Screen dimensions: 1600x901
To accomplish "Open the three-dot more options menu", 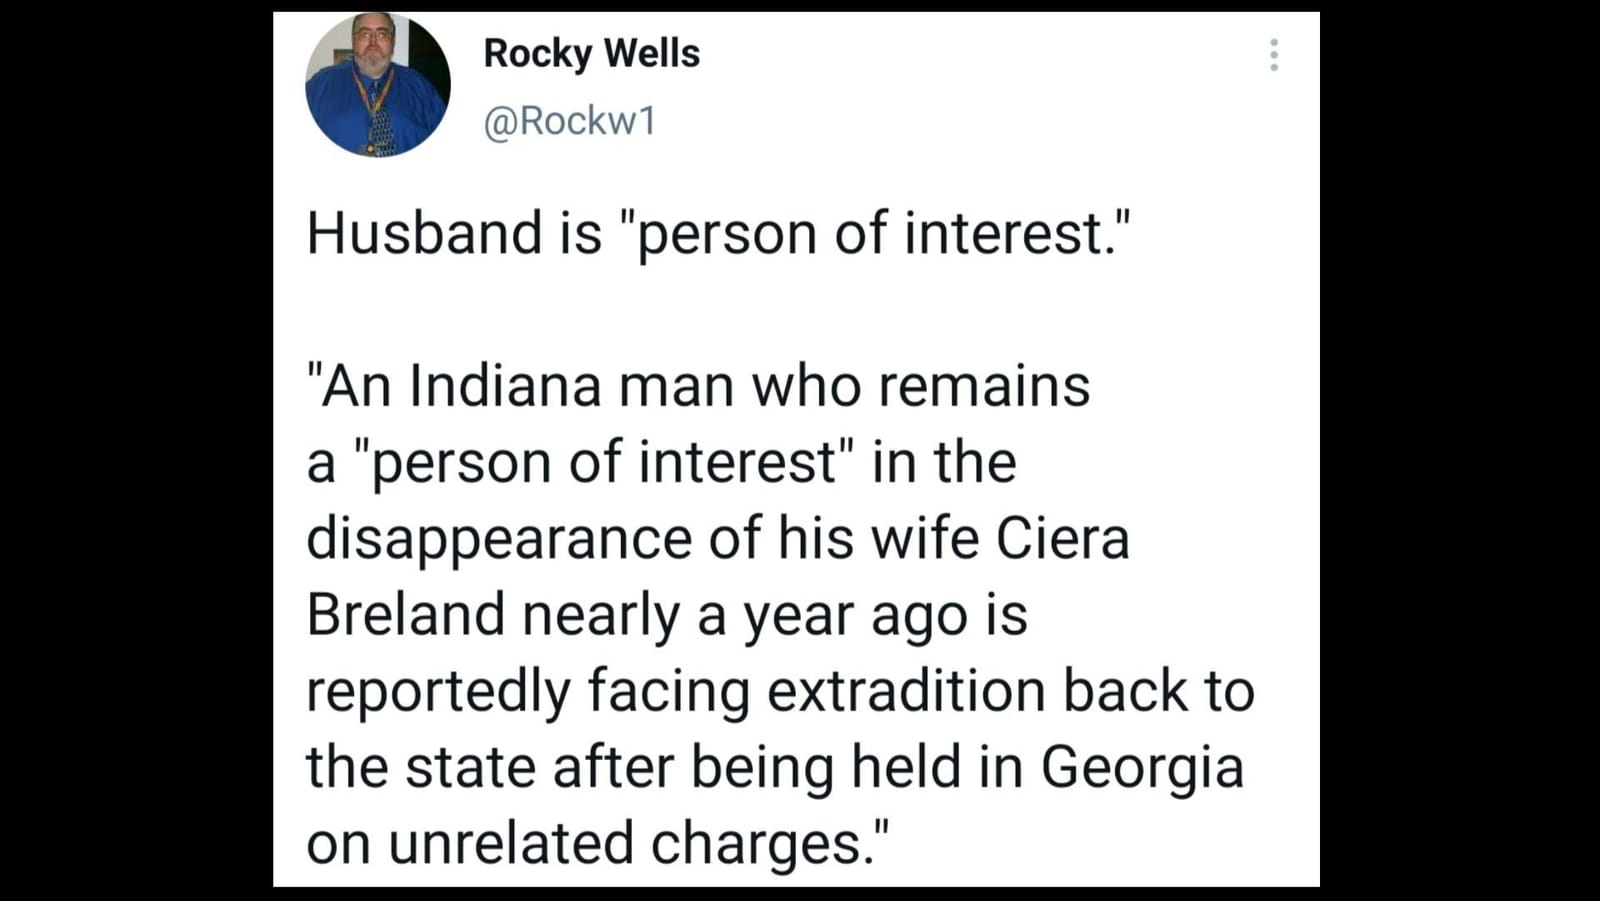I will [1273, 55].
